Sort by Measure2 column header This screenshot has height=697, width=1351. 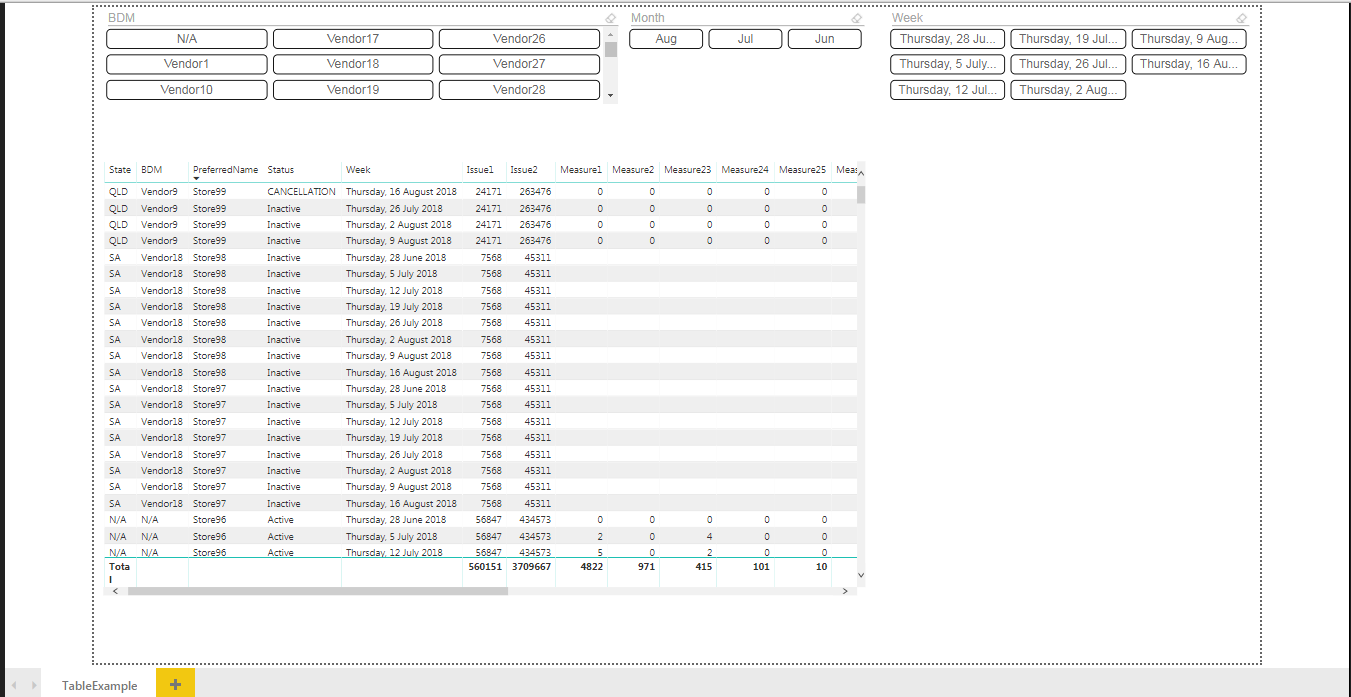click(633, 170)
